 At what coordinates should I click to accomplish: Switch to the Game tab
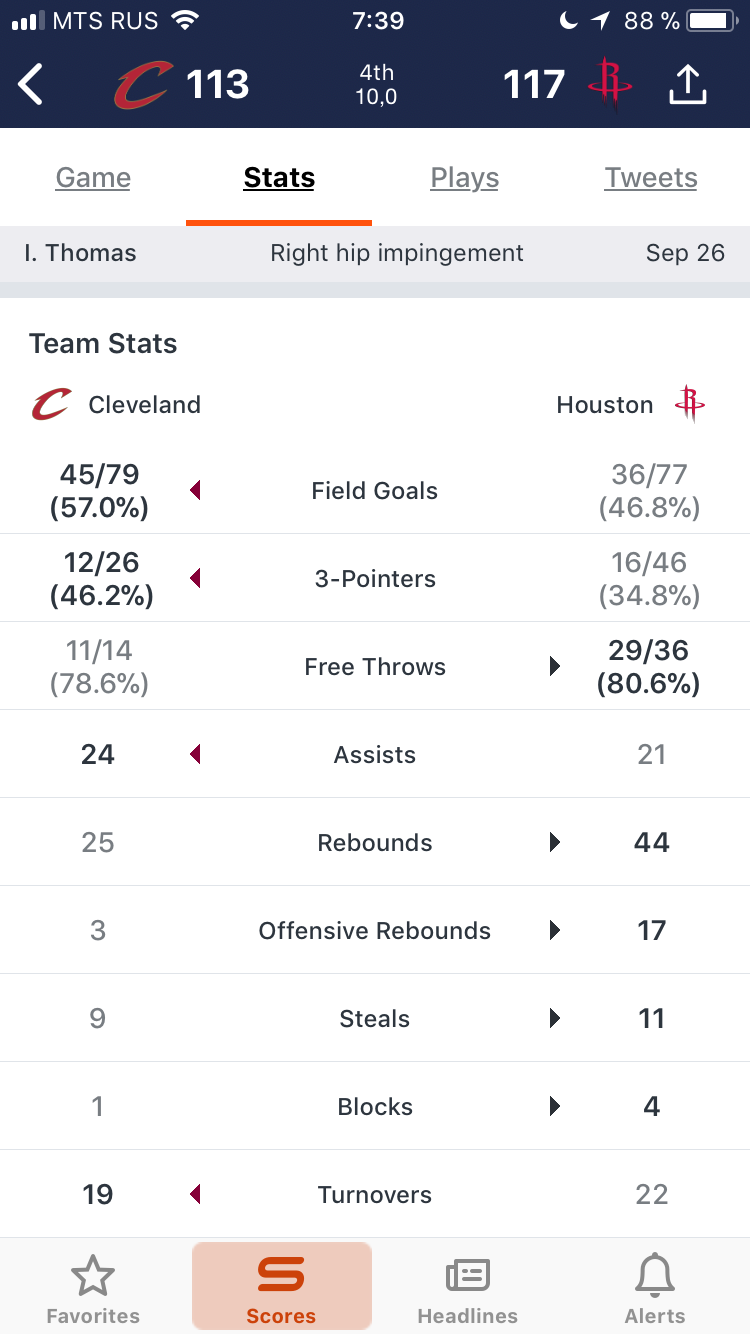click(x=93, y=178)
